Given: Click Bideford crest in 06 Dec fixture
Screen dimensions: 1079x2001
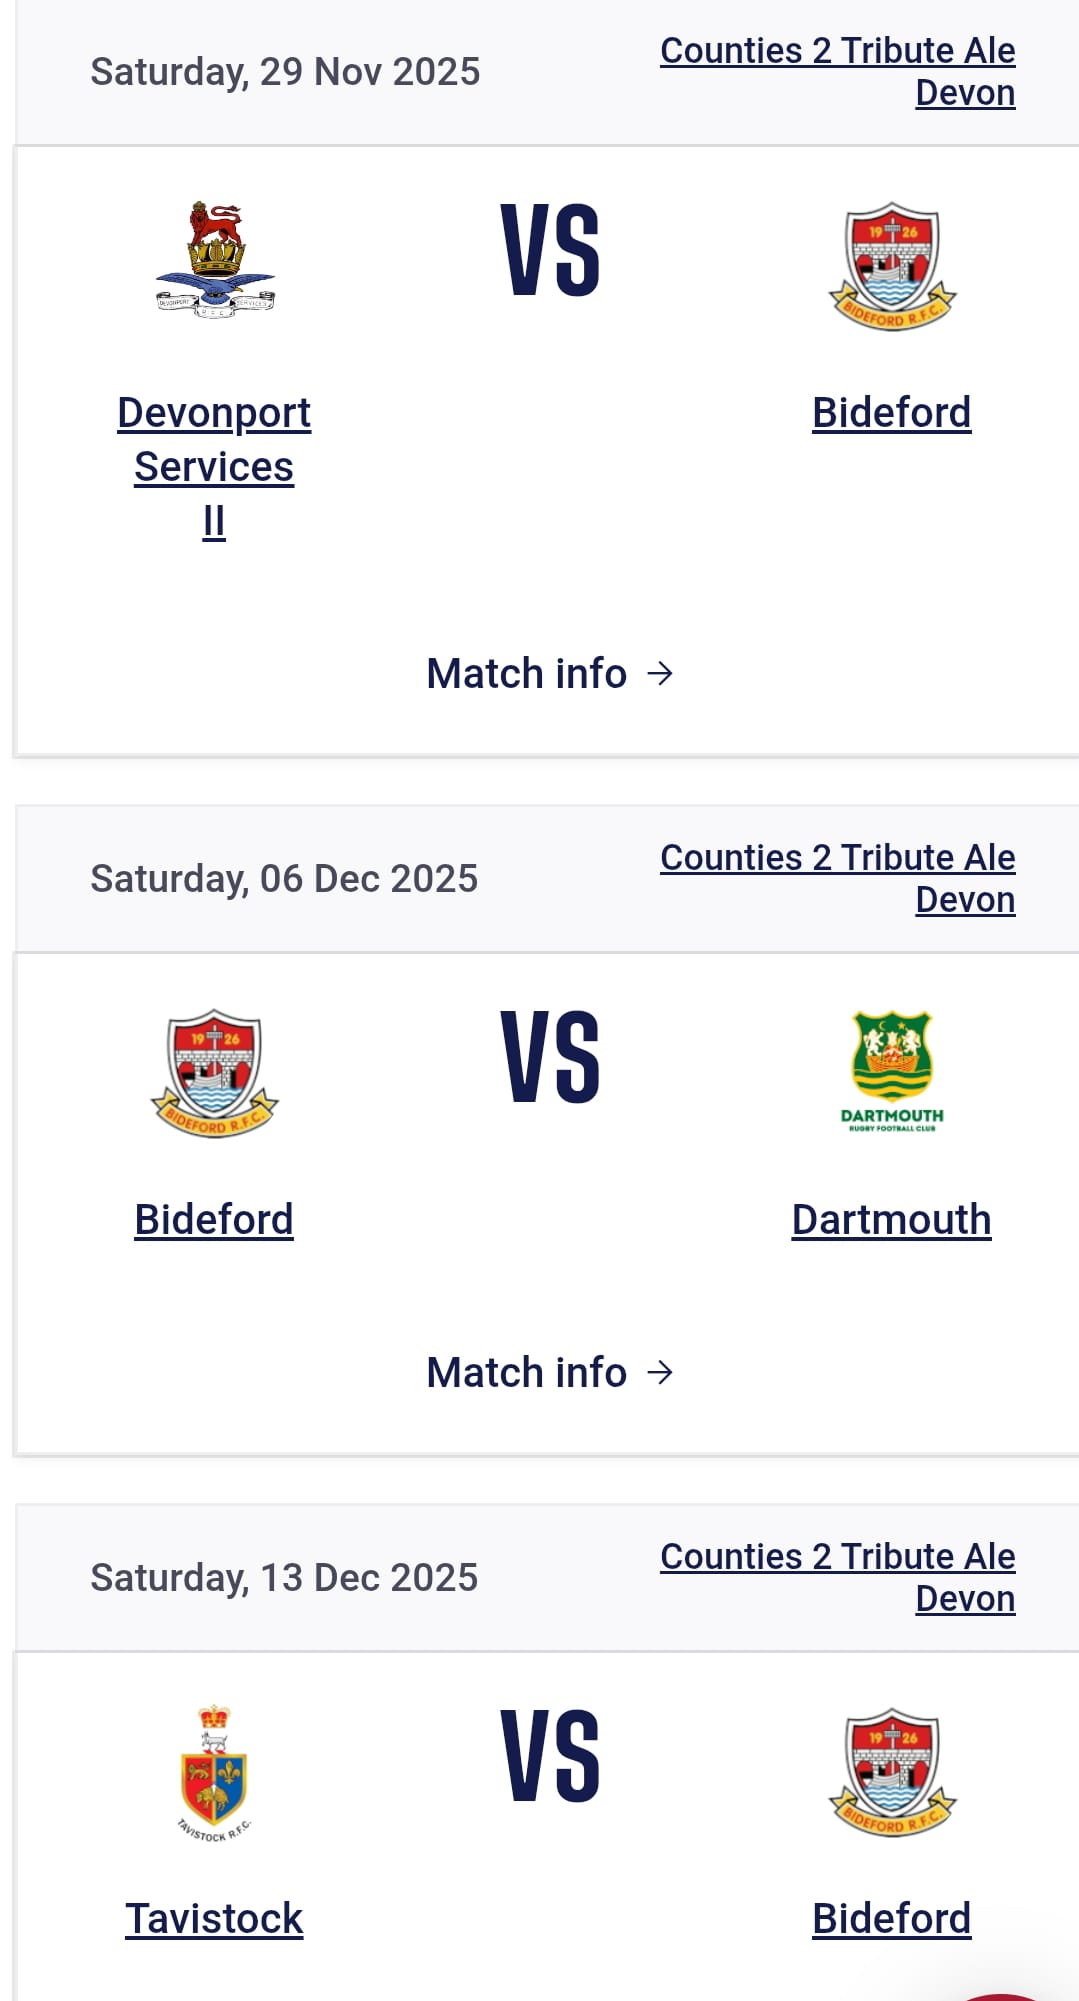Looking at the screenshot, I should click(214, 1073).
